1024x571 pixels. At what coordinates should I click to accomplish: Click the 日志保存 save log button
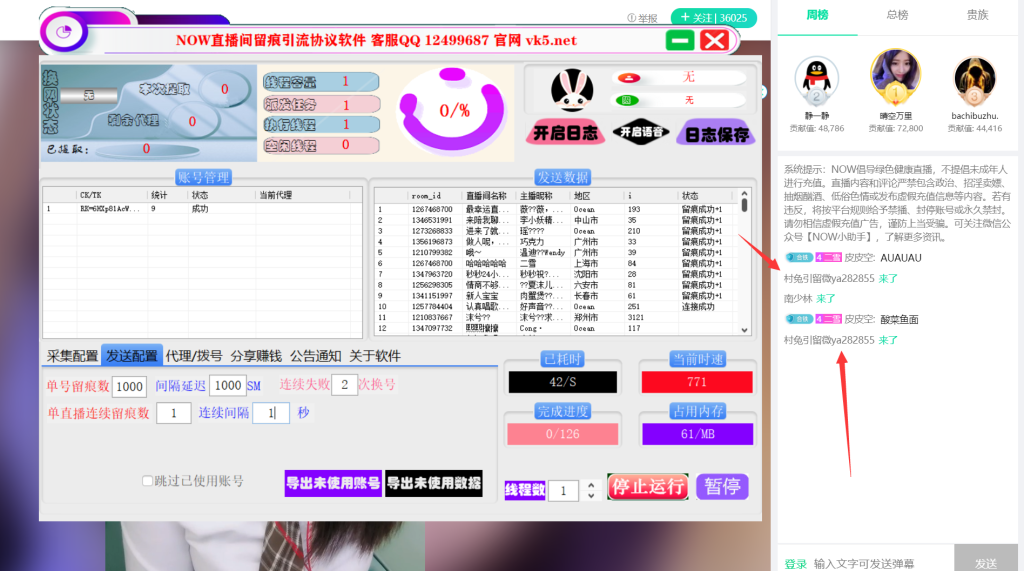(716, 133)
